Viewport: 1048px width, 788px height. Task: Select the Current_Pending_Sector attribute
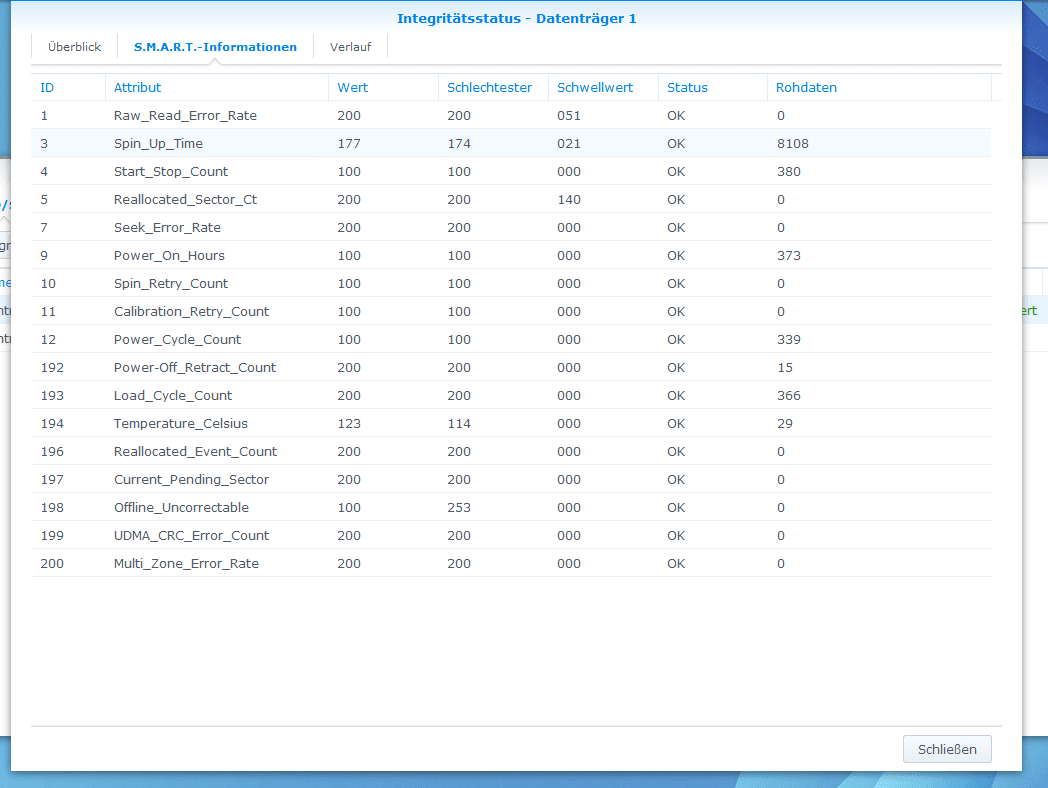[191, 480]
